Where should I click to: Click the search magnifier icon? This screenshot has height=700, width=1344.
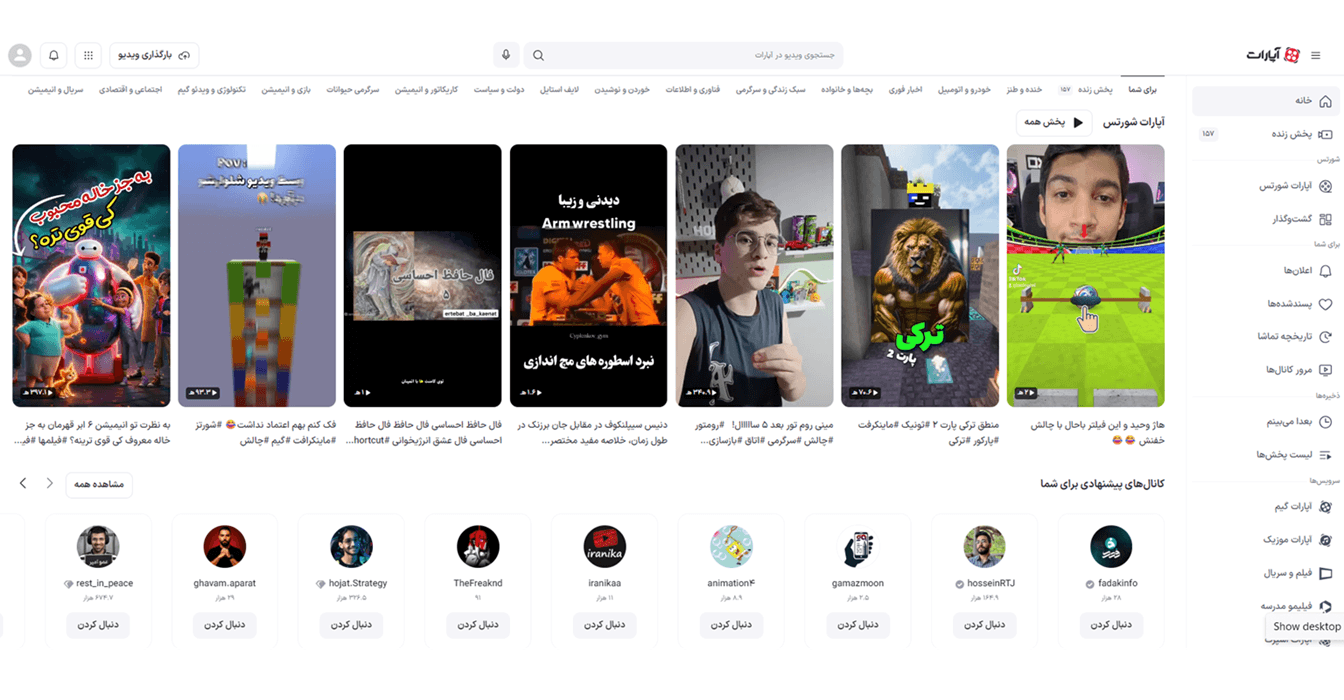tap(538, 55)
